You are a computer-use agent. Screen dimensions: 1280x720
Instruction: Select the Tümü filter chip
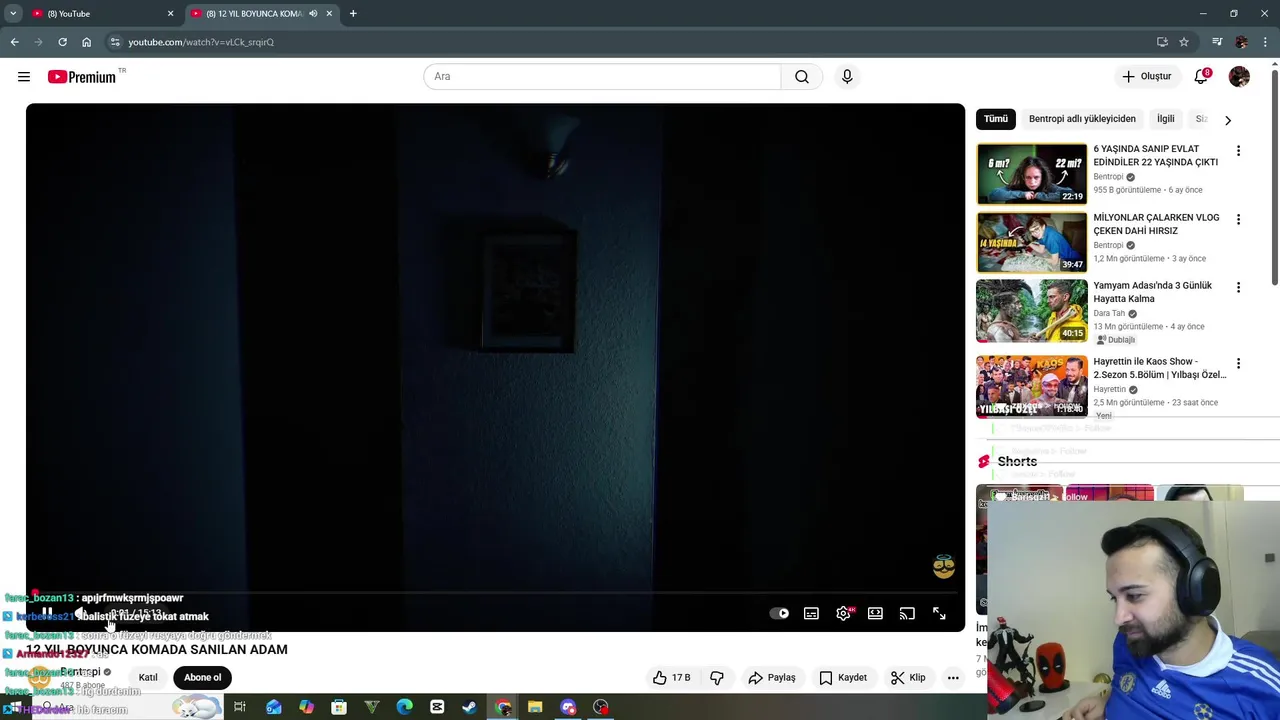[x=996, y=119]
